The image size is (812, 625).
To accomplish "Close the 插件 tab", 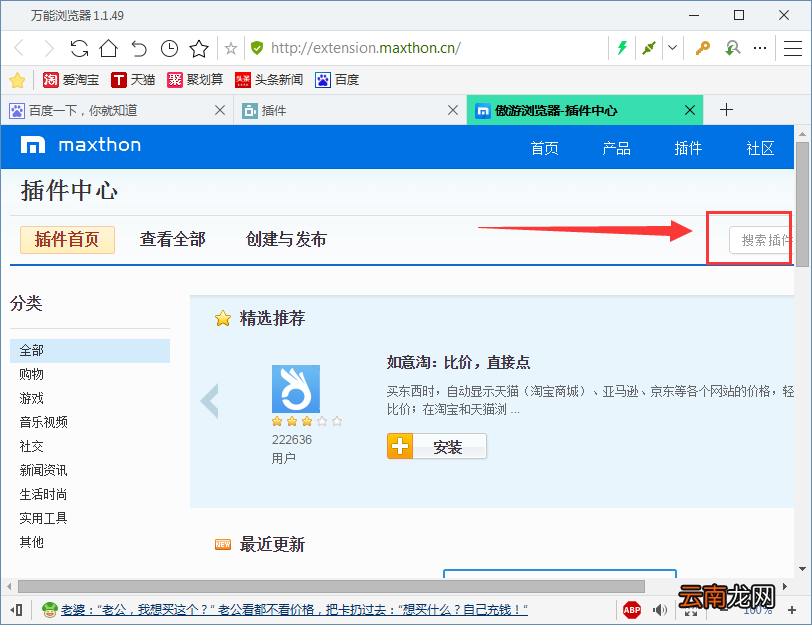I will click(453, 110).
